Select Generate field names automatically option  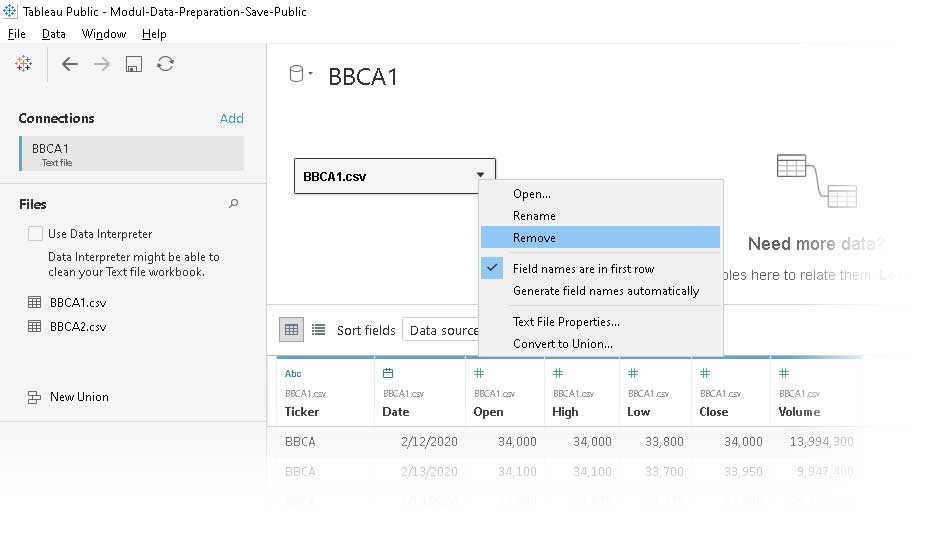pos(600,291)
